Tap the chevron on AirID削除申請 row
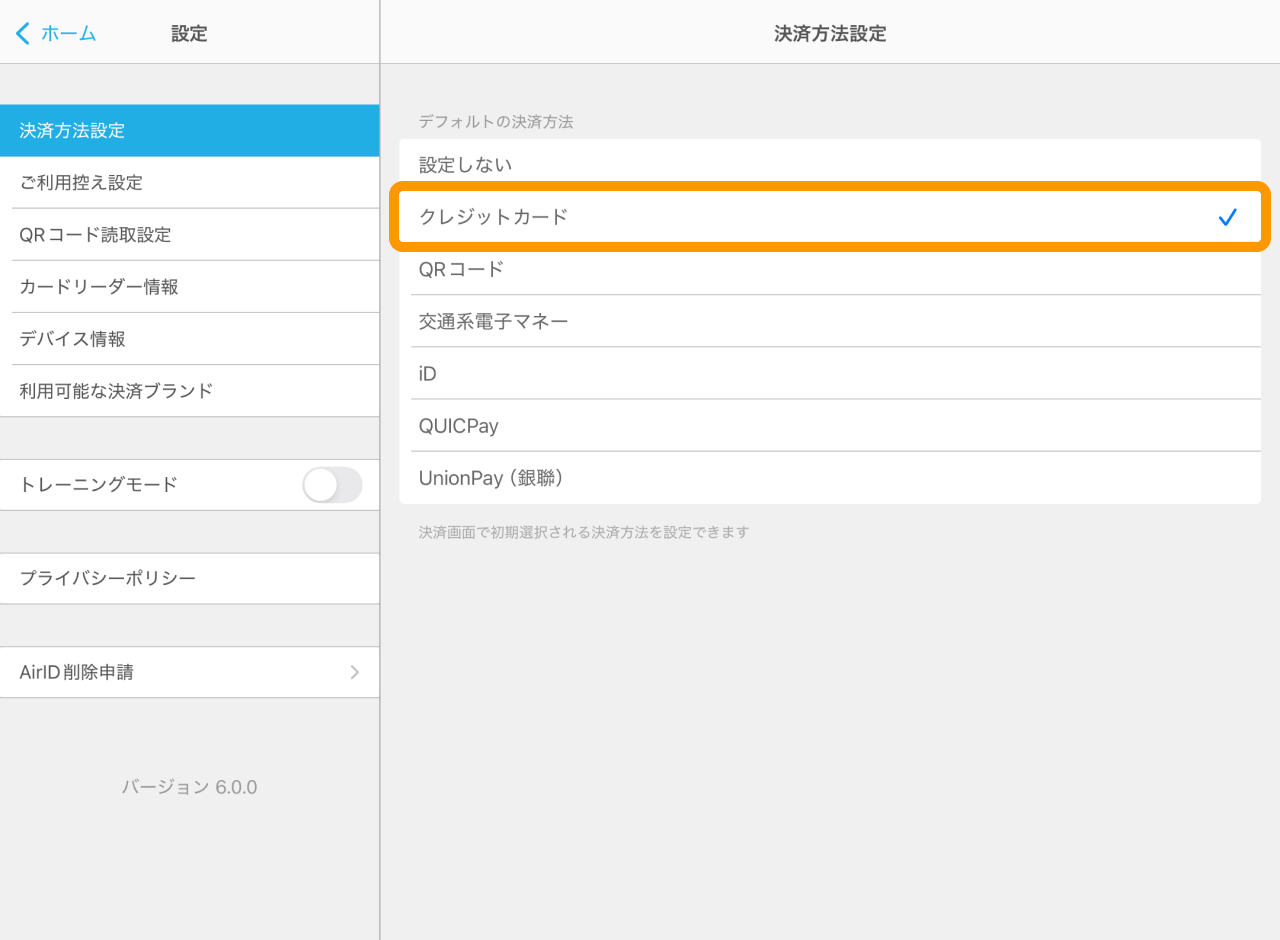 pos(354,672)
